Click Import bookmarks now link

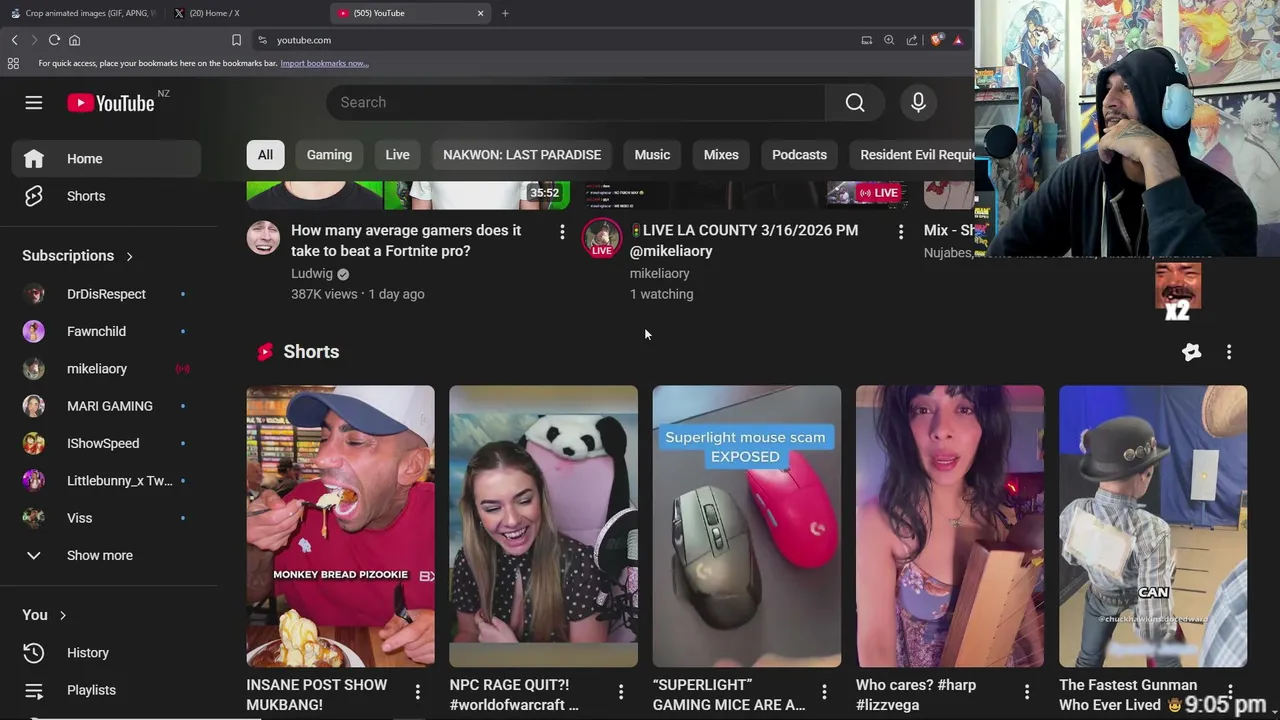(324, 63)
